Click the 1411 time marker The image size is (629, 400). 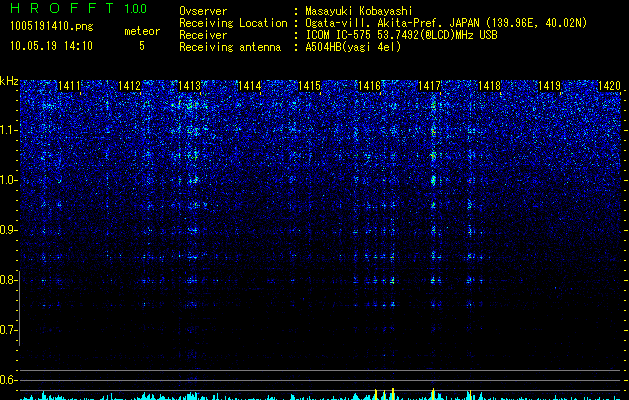tap(69, 85)
